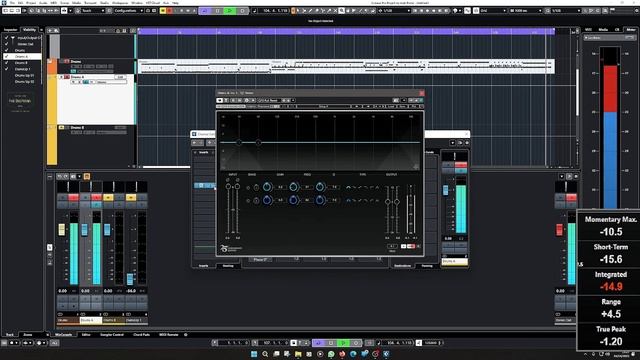640x360 pixels.
Task: Toggle yellow mute on Drums B mixer channel
Action: 108,198
